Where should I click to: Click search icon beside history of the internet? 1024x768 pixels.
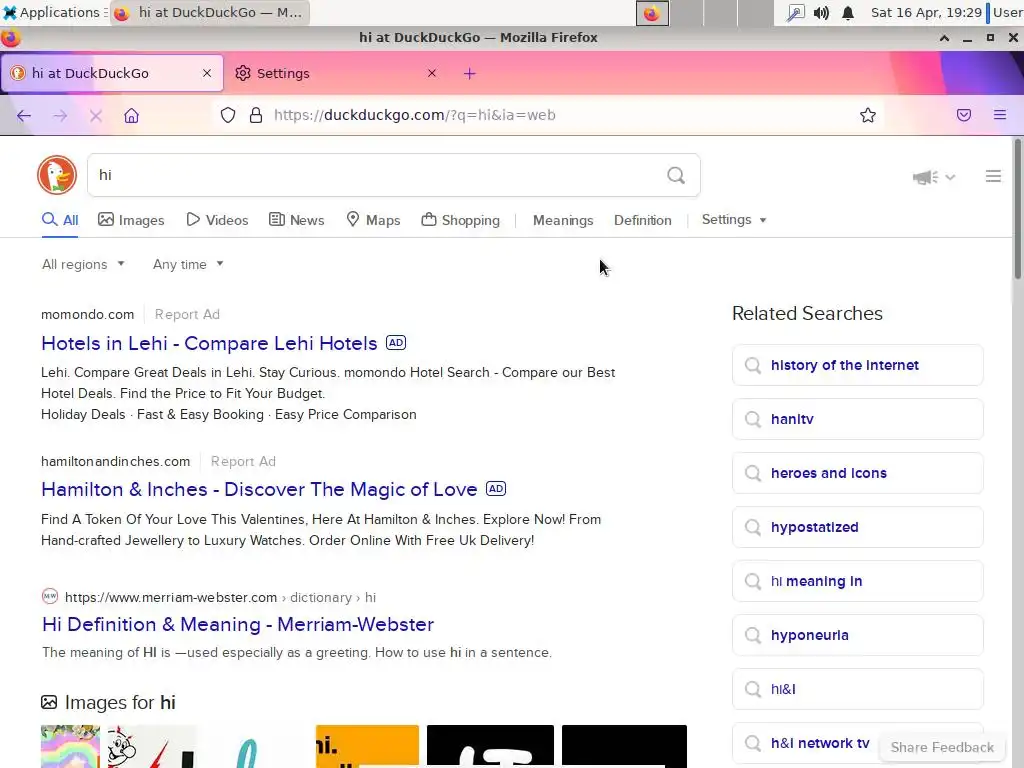tap(753, 365)
